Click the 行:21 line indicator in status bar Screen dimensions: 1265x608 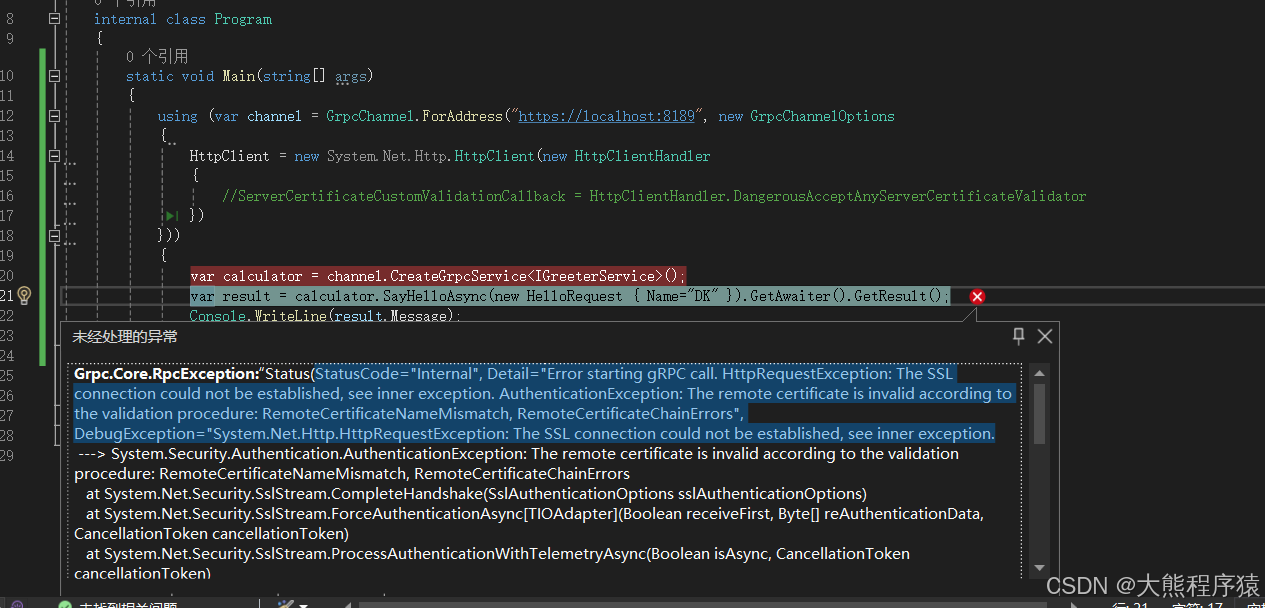coord(1130,604)
